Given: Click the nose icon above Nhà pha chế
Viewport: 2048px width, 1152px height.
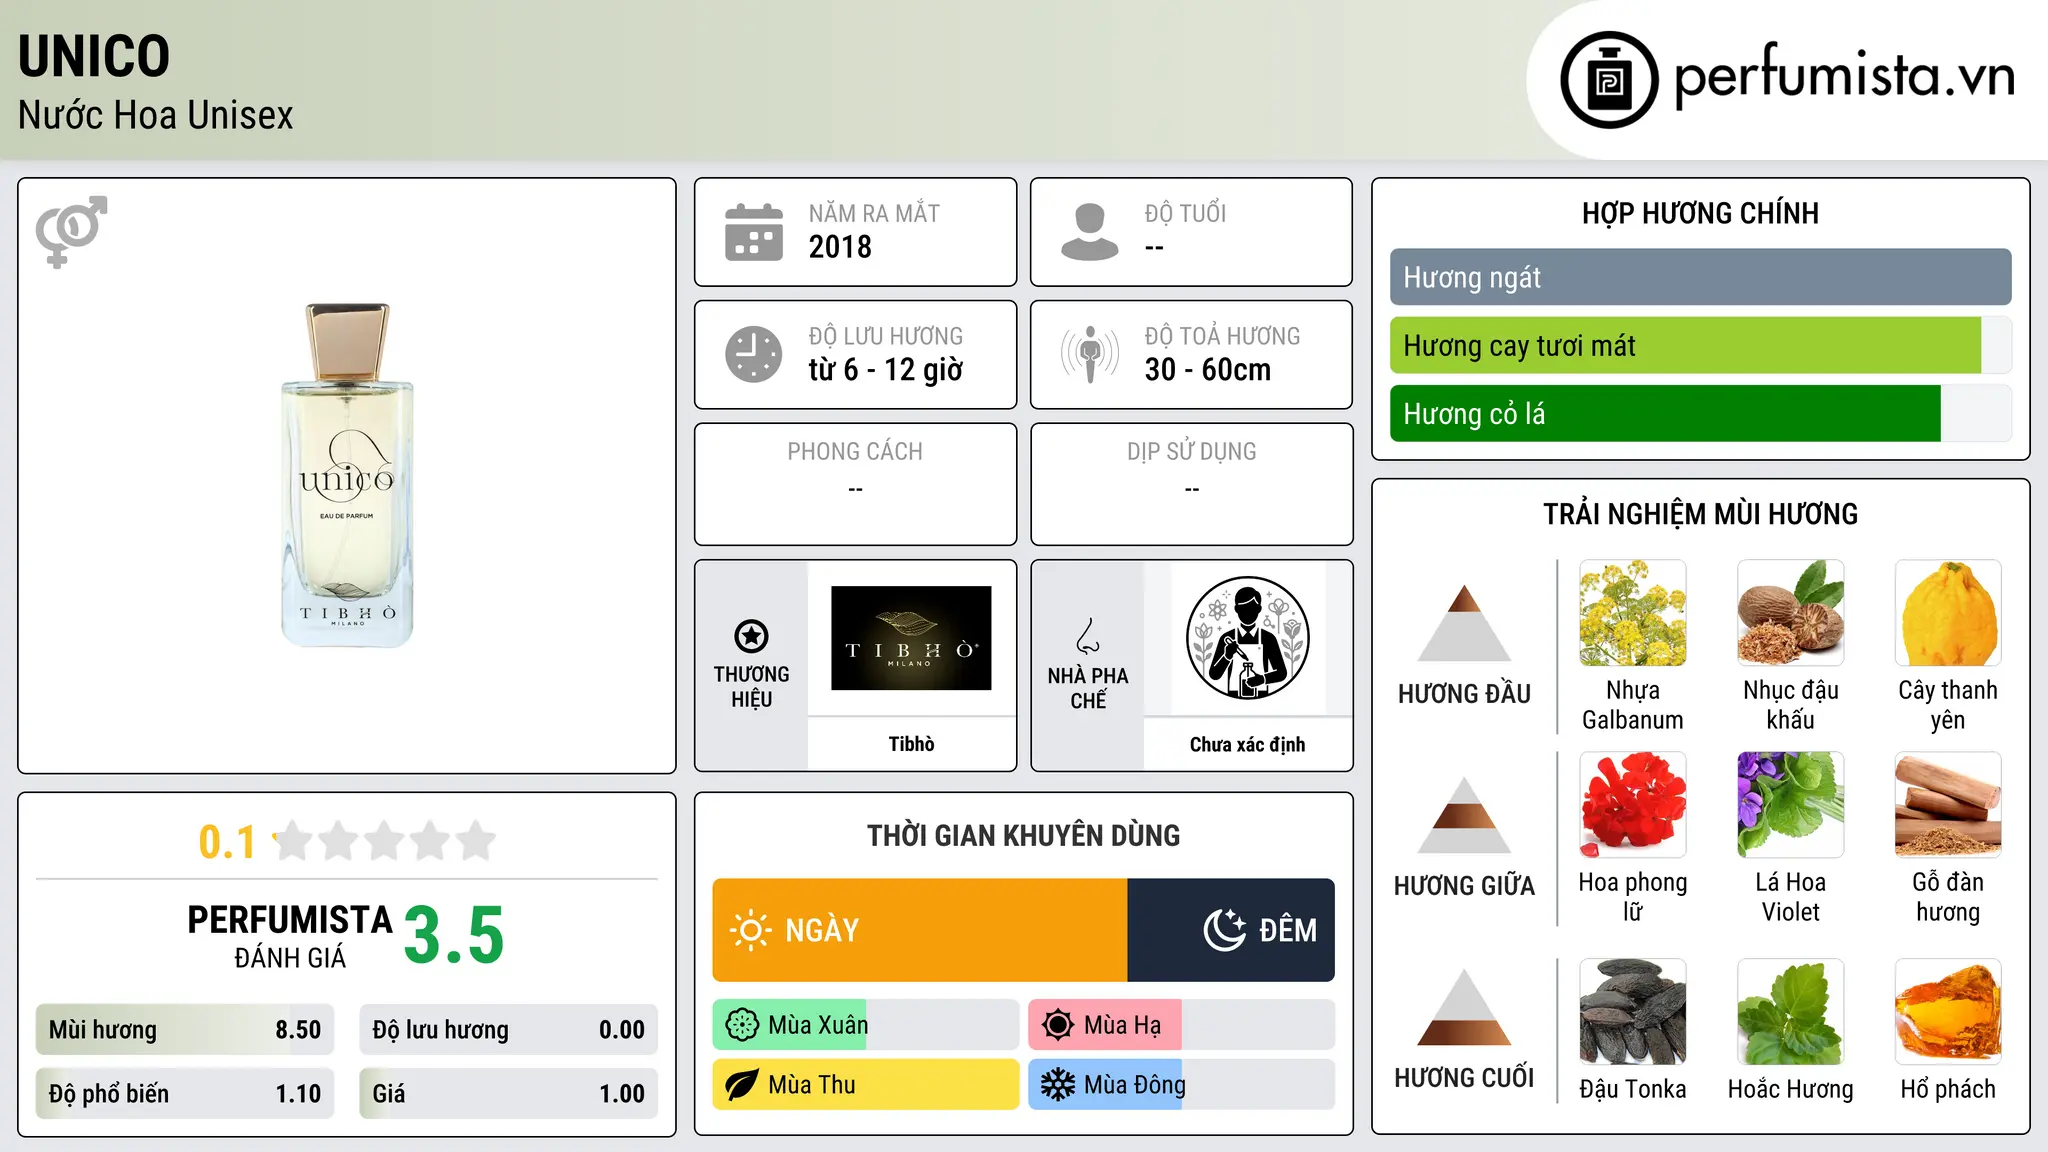Looking at the screenshot, I should click(1088, 636).
